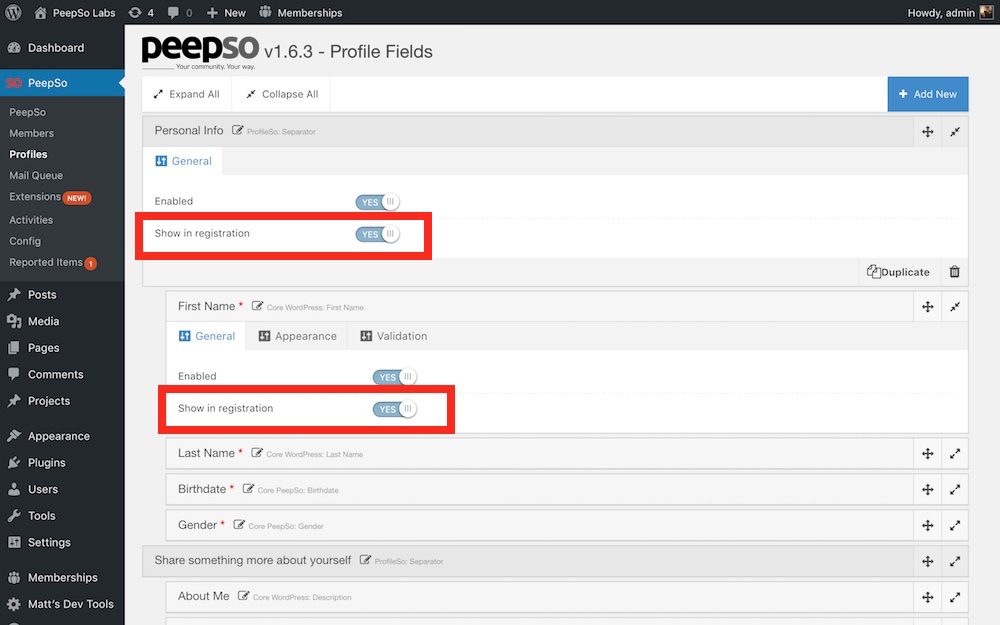Switch to the Appearance tab of First Name

pyautogui.click(x=297, y=336)
